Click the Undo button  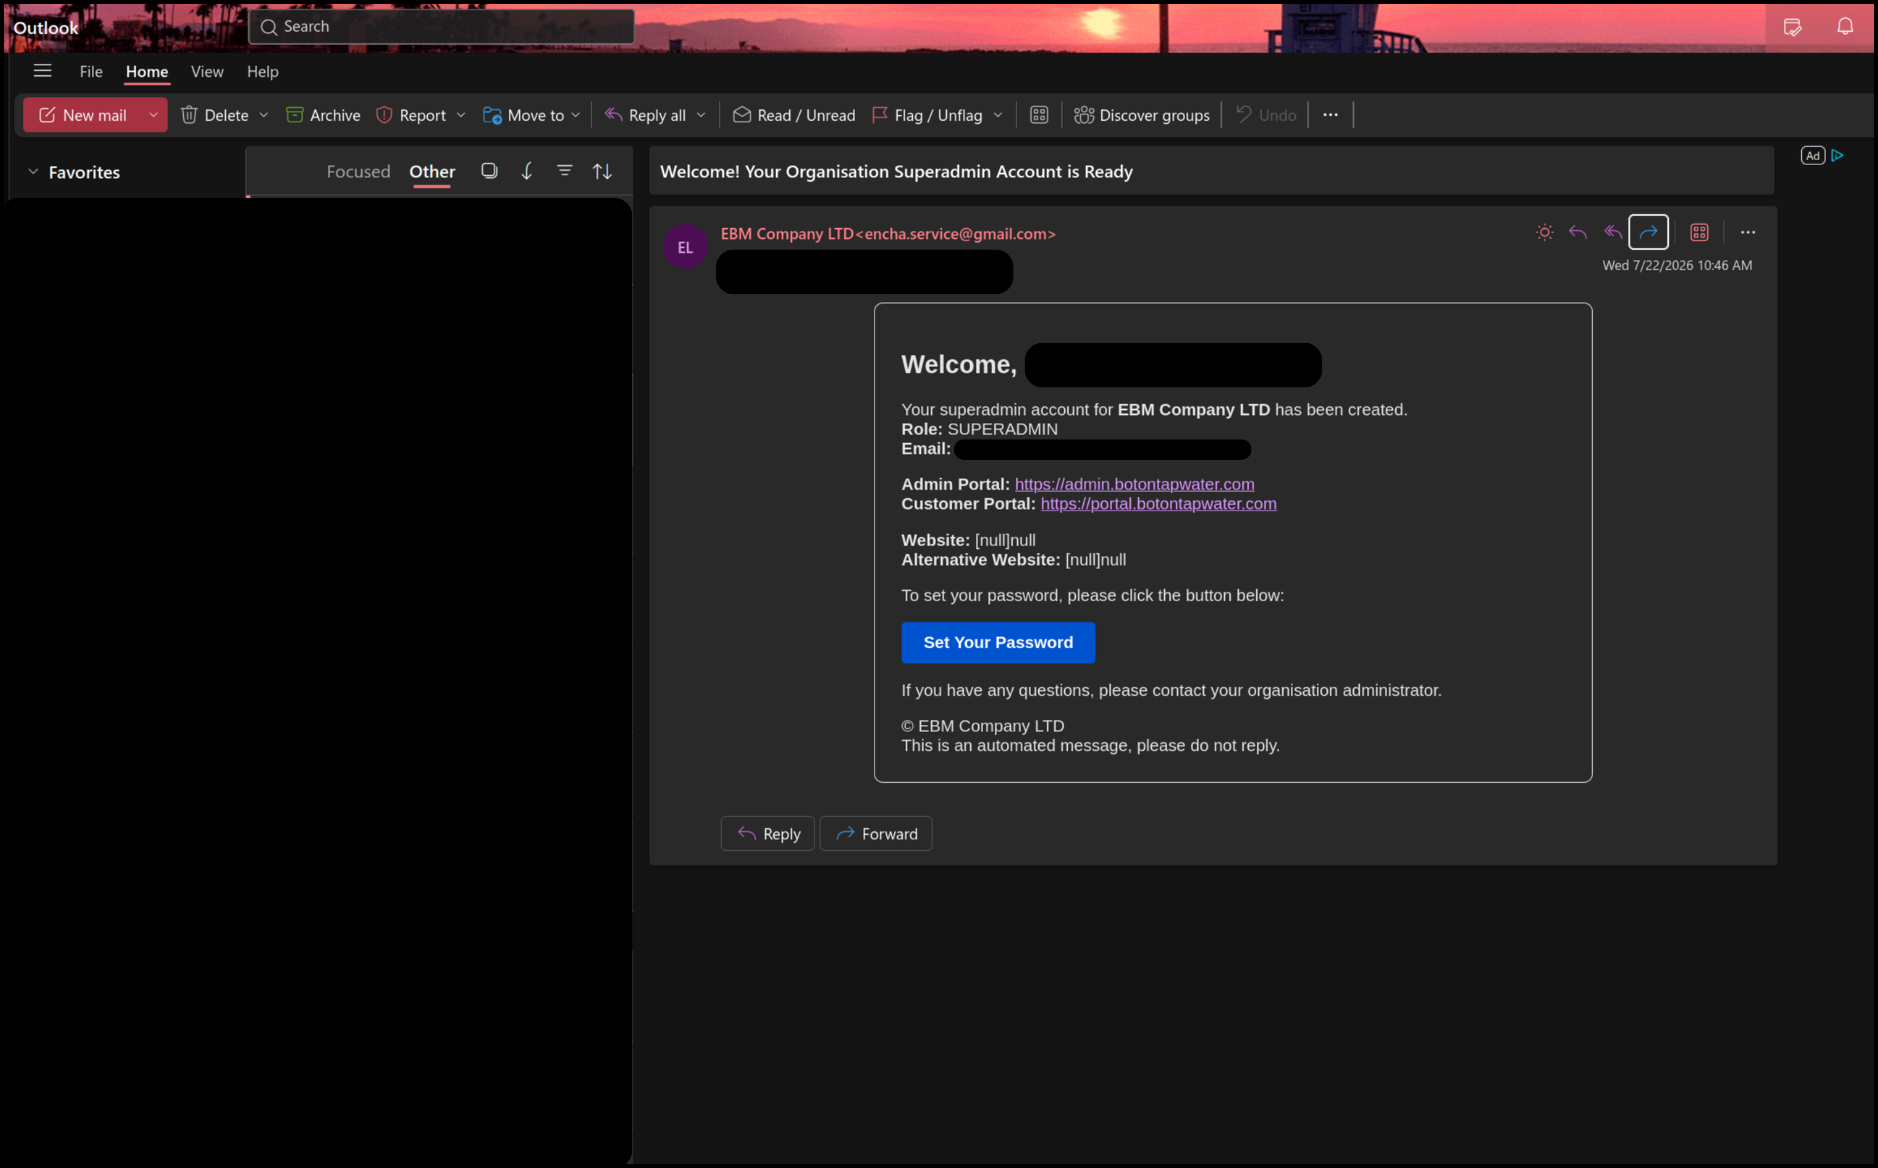pos(1266,115)
